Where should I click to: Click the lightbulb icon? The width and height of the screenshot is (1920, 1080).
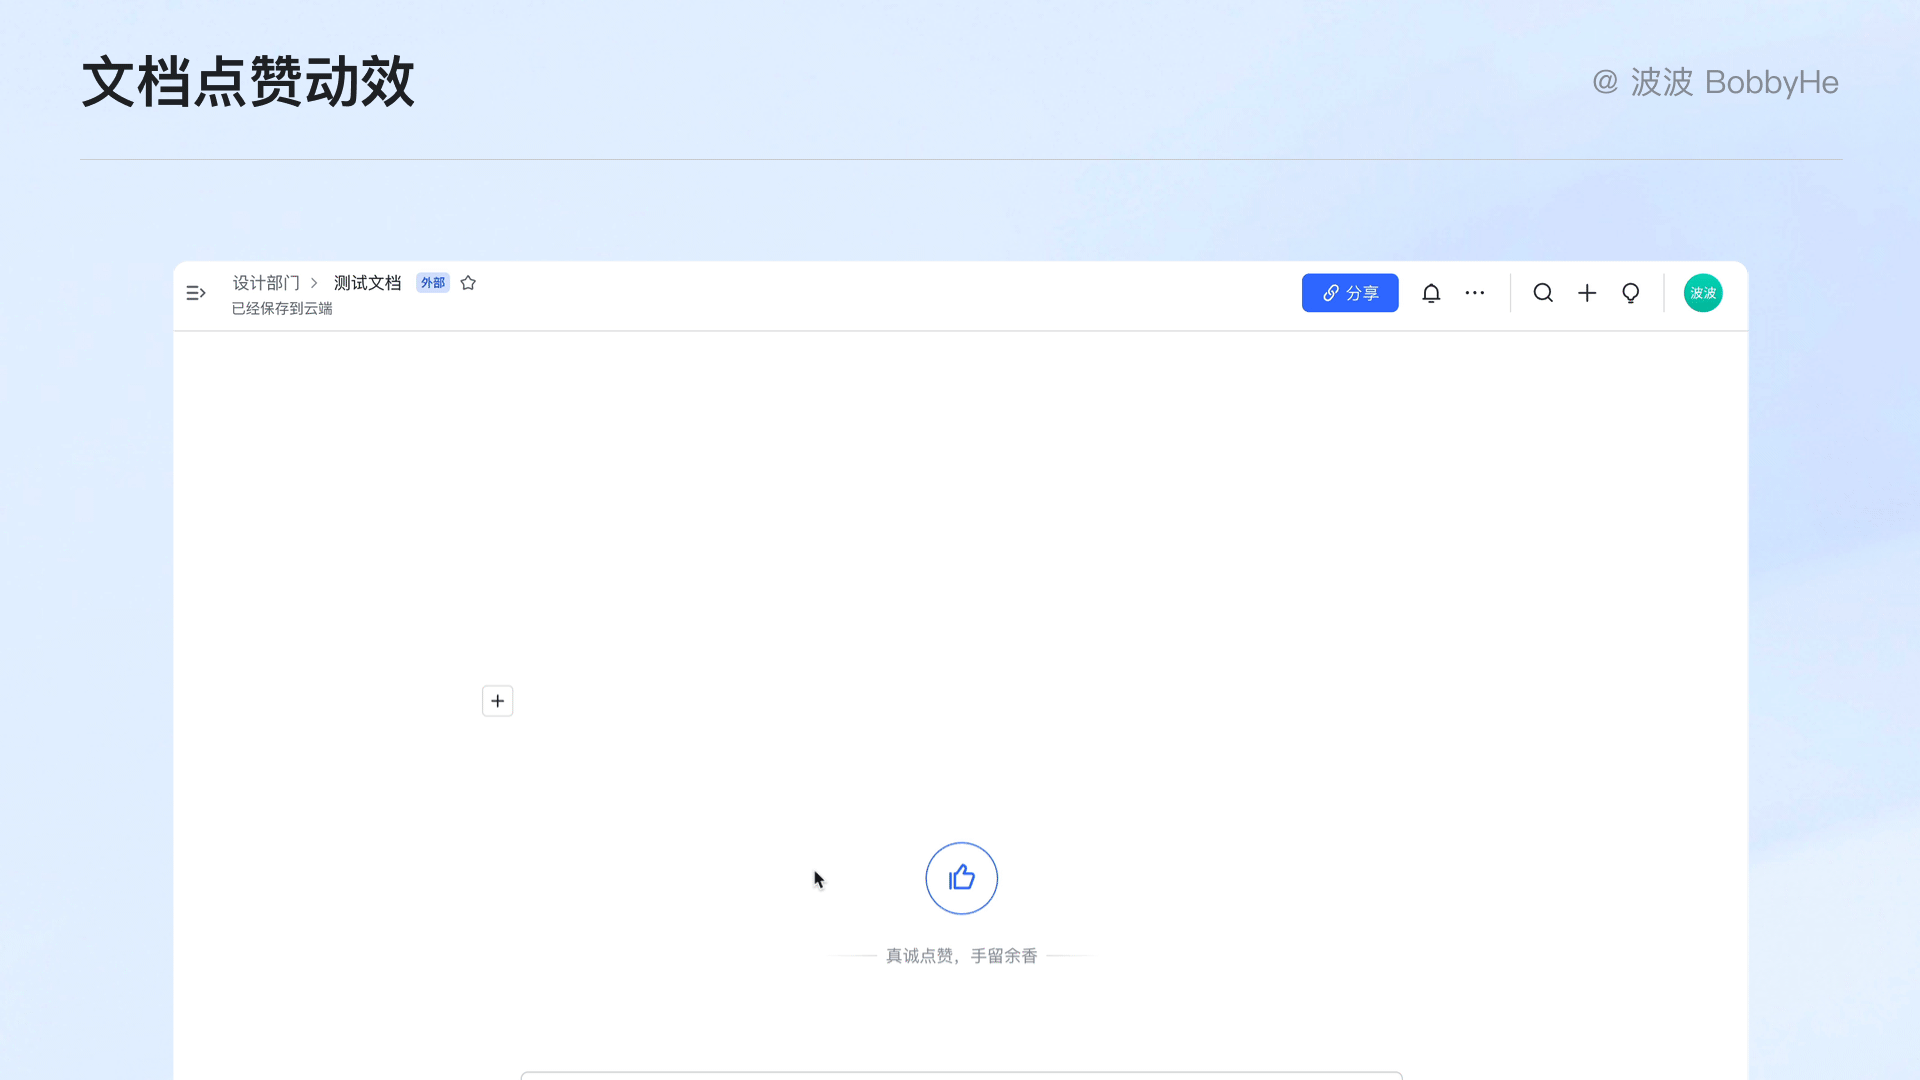[1631, 293]
